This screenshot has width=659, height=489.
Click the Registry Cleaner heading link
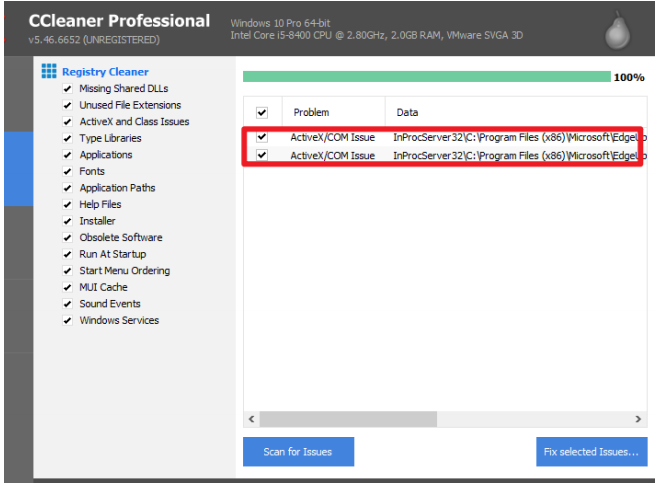[105, 72]
